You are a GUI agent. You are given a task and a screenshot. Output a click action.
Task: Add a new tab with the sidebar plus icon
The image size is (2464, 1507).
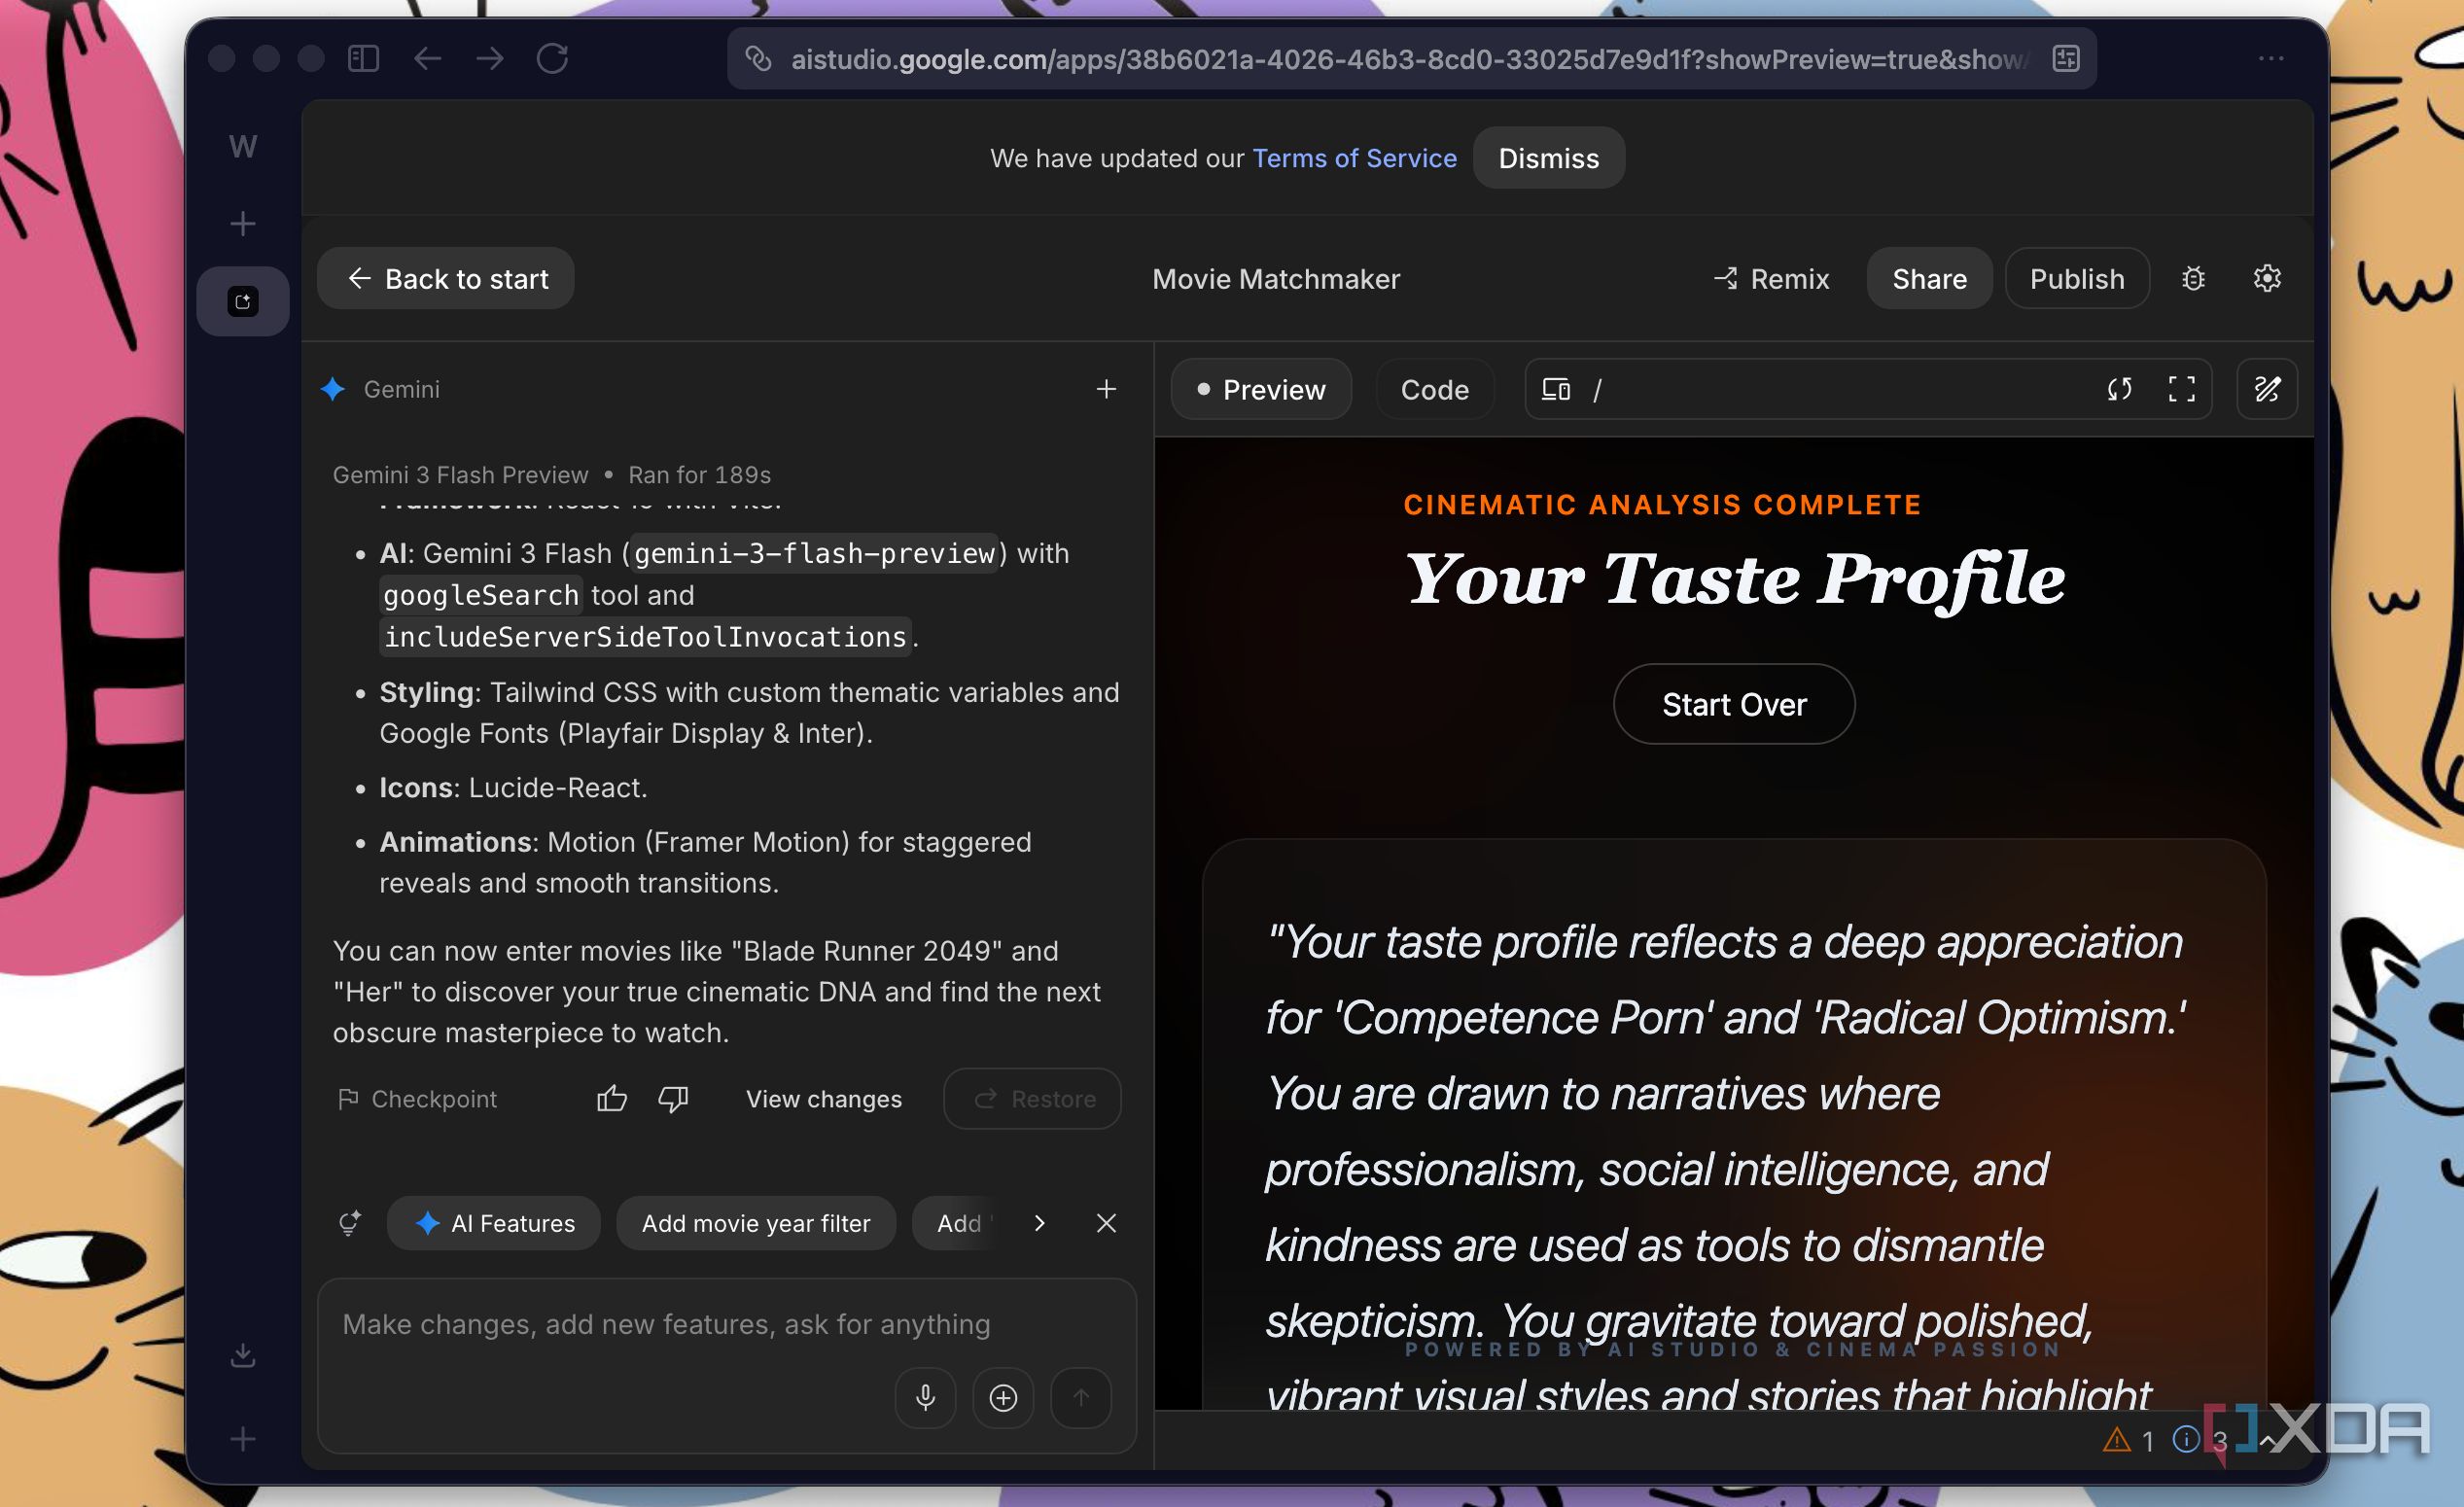pyautogui.click(x=243, y=224)
